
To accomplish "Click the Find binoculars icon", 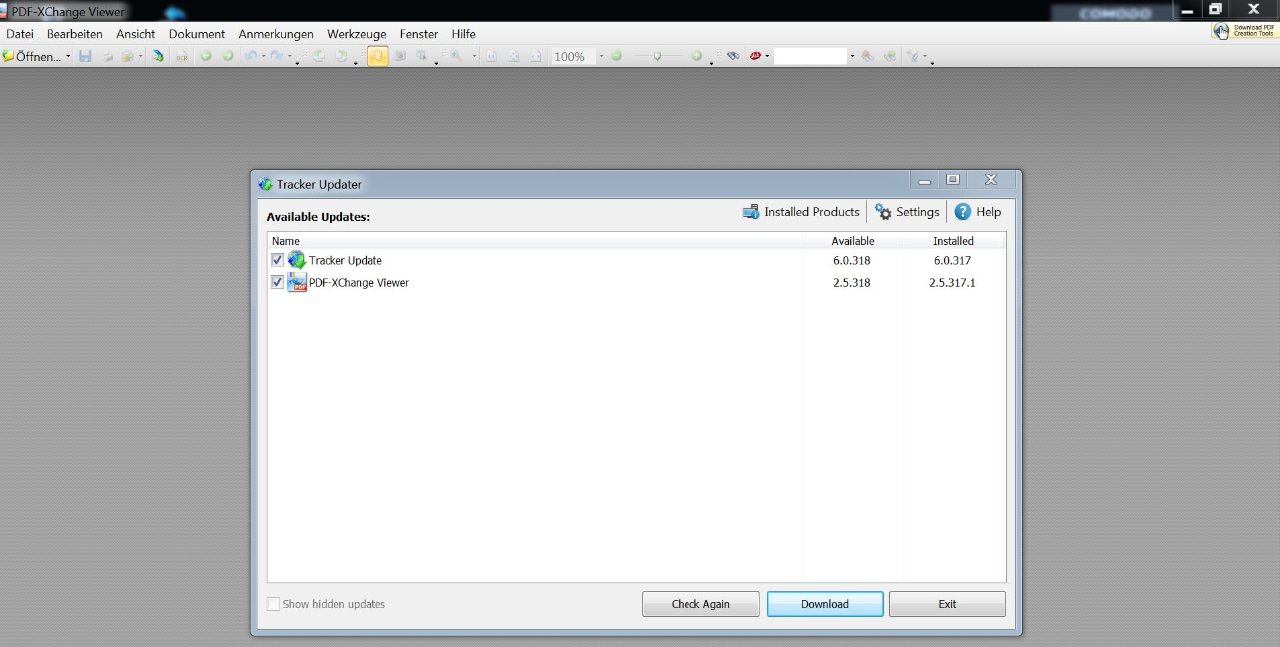I will tap(733, 56).
